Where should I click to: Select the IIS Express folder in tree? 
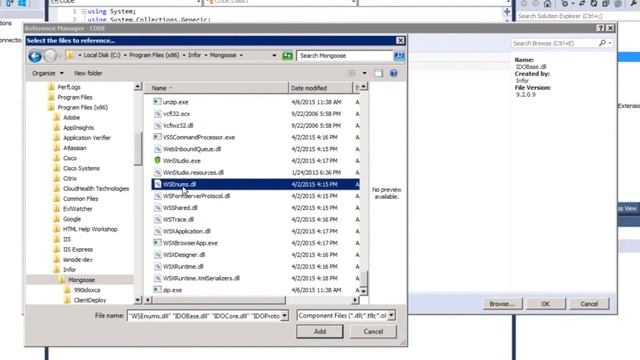click(x=78, y=249)
